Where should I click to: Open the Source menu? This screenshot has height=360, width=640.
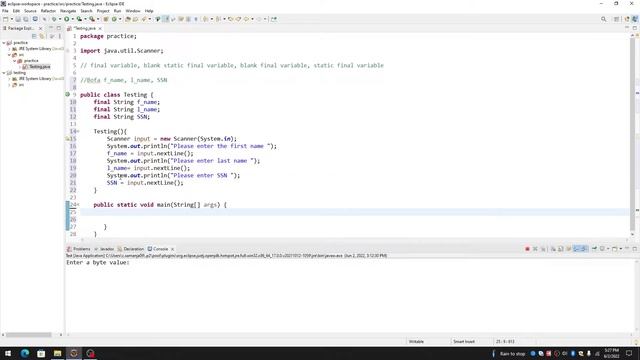point(30,11)
